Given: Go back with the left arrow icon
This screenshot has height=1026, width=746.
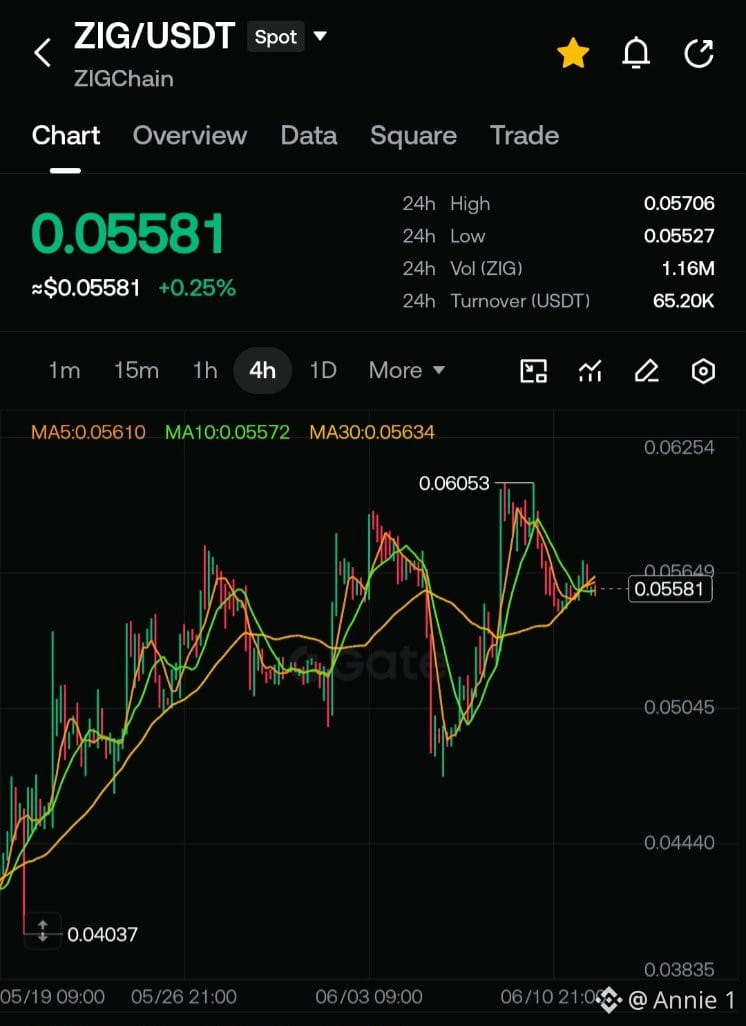Looking at the screenshot, I should (43, 53).
